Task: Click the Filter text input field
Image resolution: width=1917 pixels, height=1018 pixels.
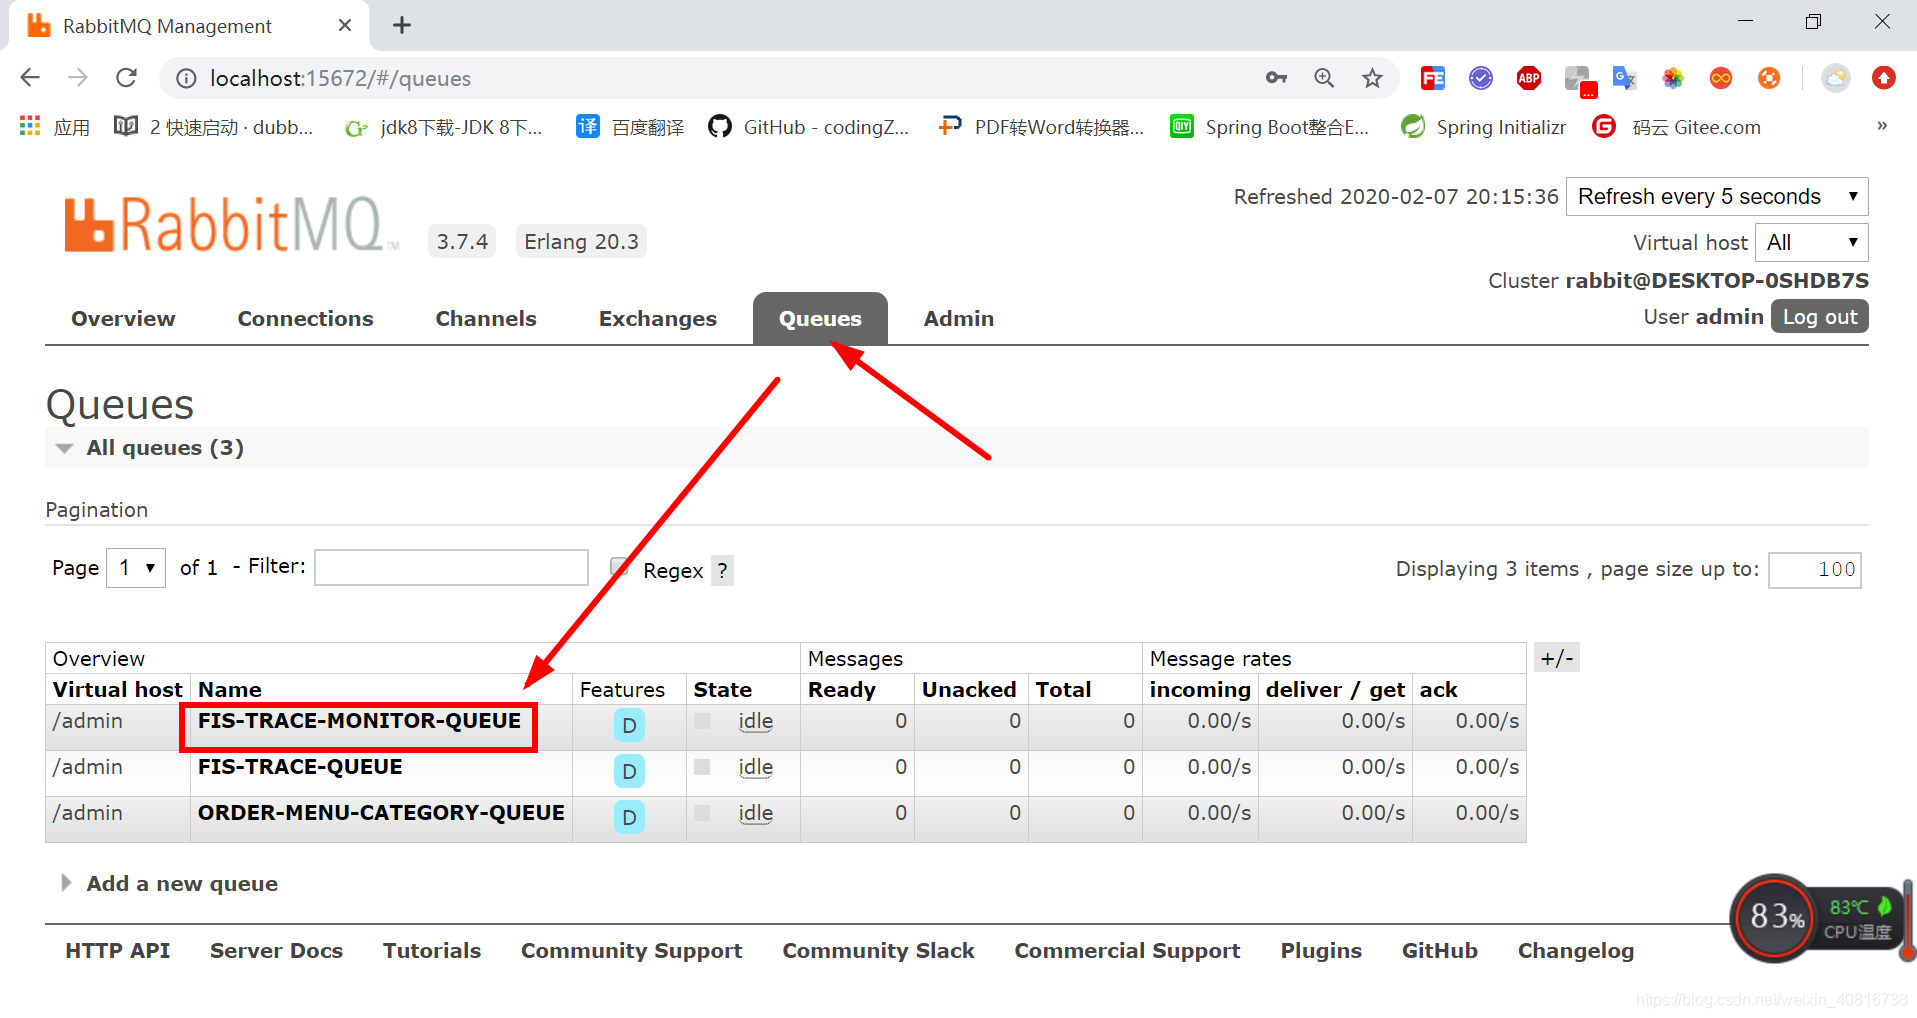Action: coord(451,567)
